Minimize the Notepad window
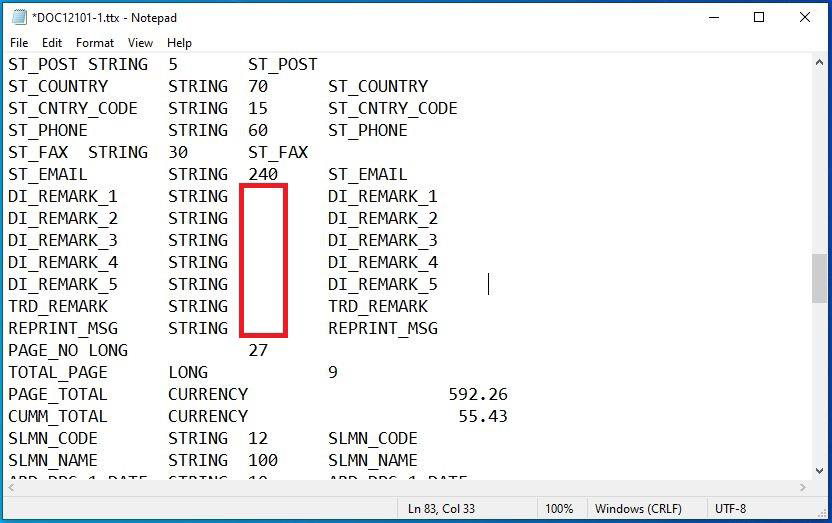The height and width of the screenshot is (523, 832). pyautogui.click(x=714, y=17)
